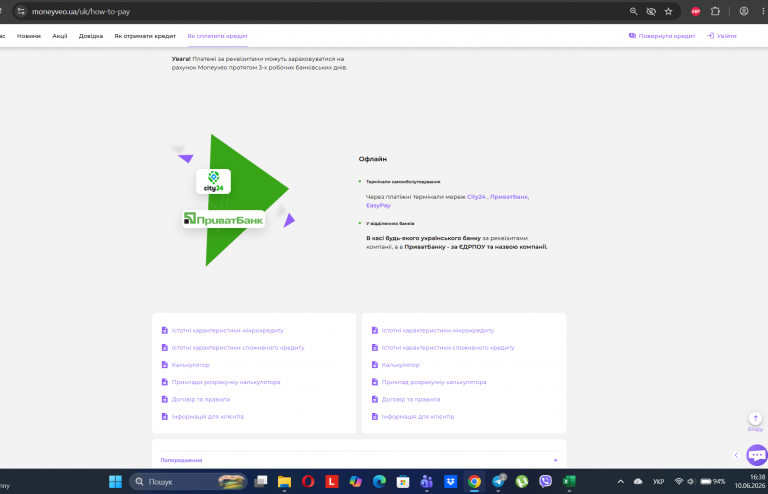Follow the EasyPay link
Image resolution: width=768 pixels, height=494 pixels.
378,206
